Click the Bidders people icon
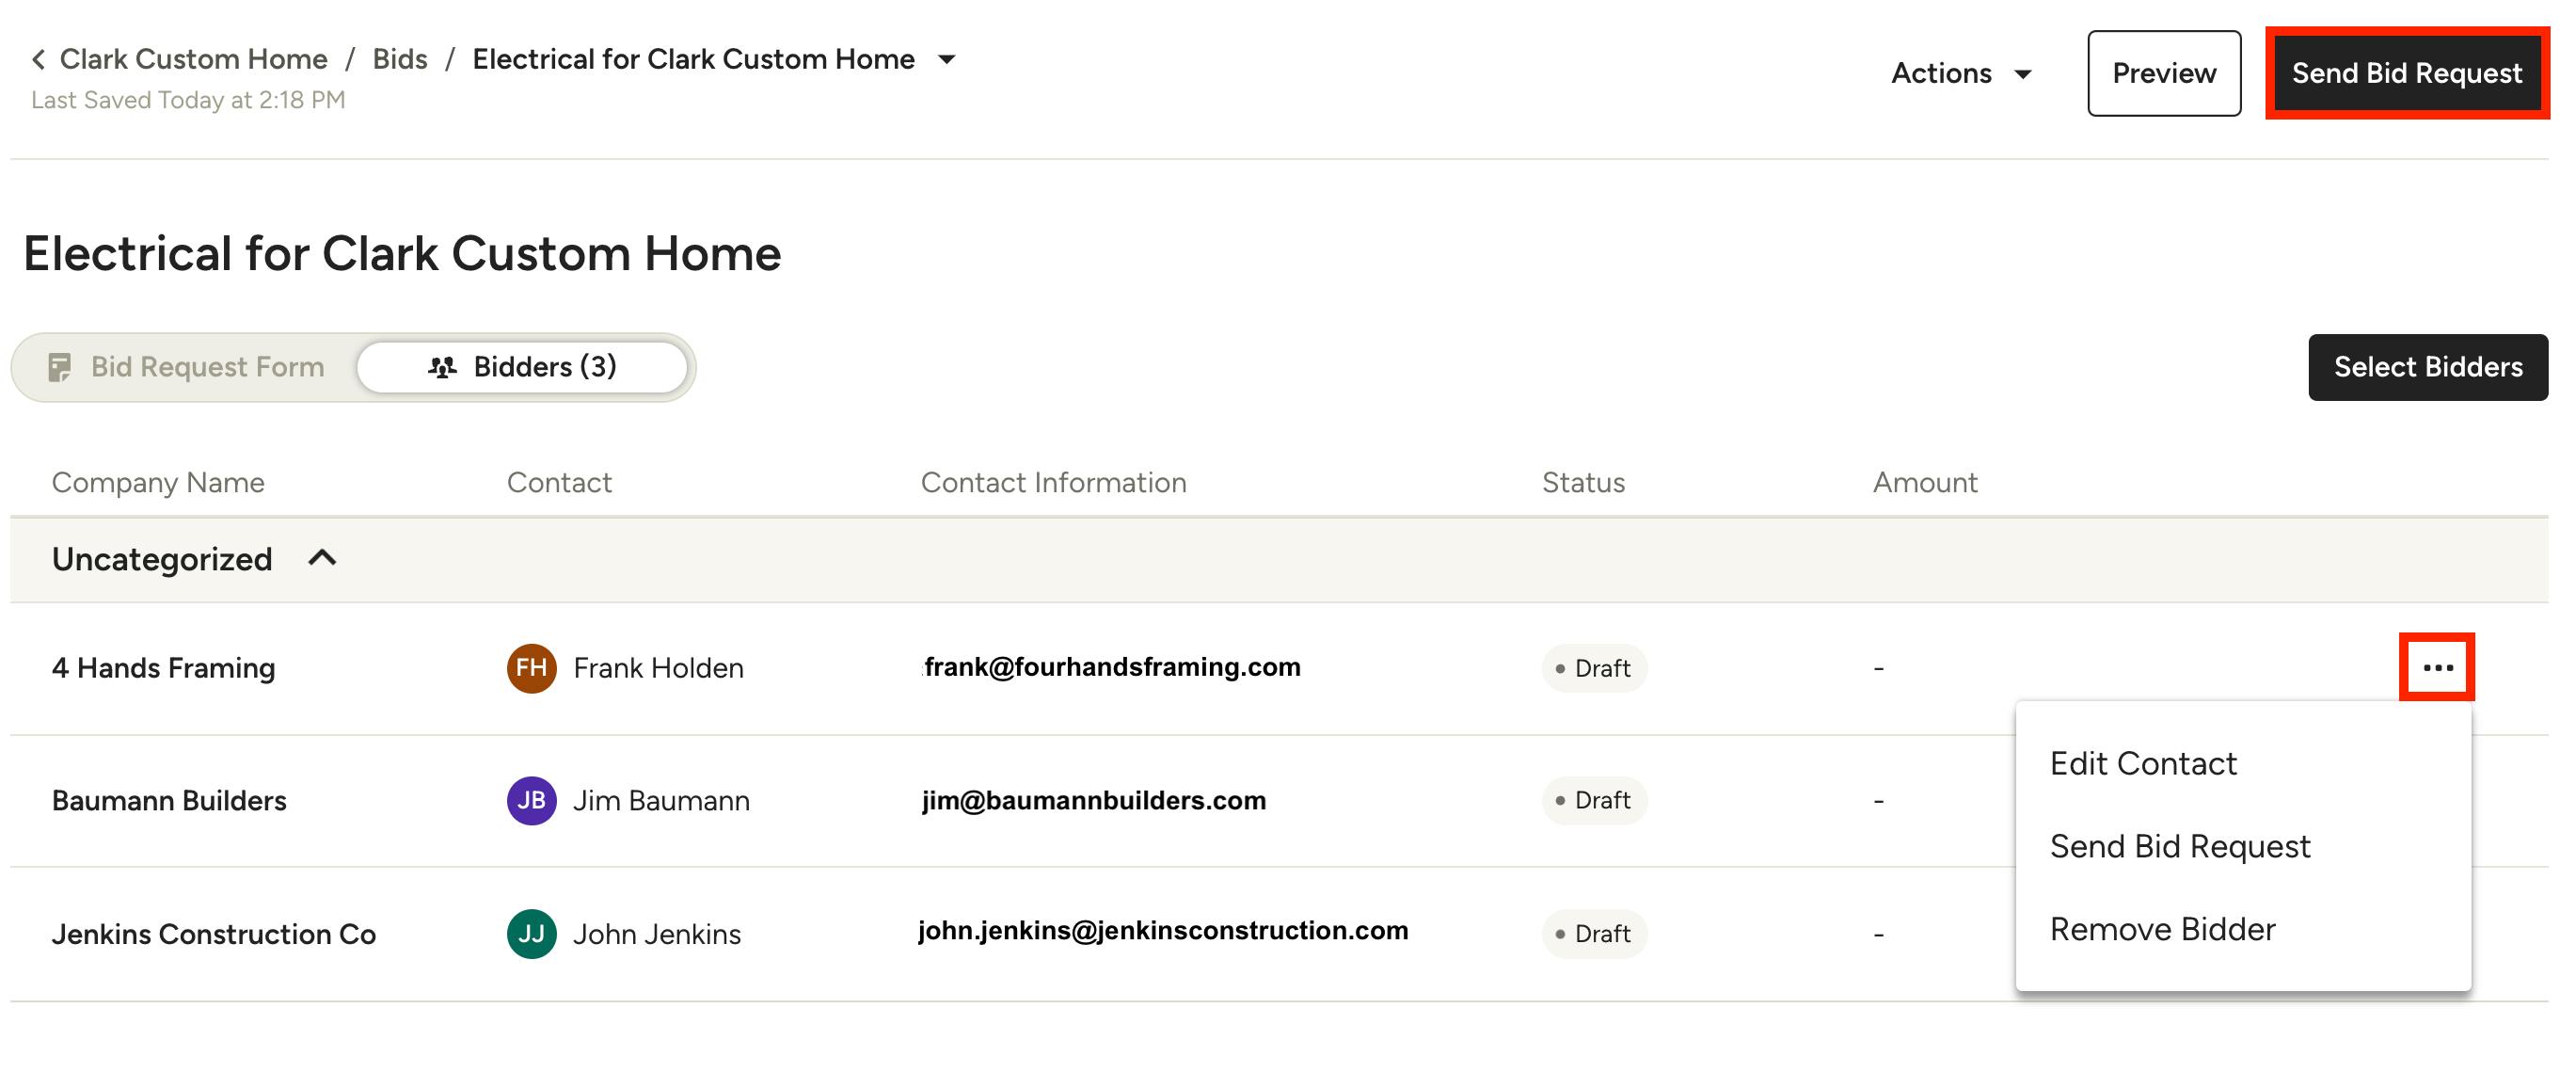 click(442, 367)
